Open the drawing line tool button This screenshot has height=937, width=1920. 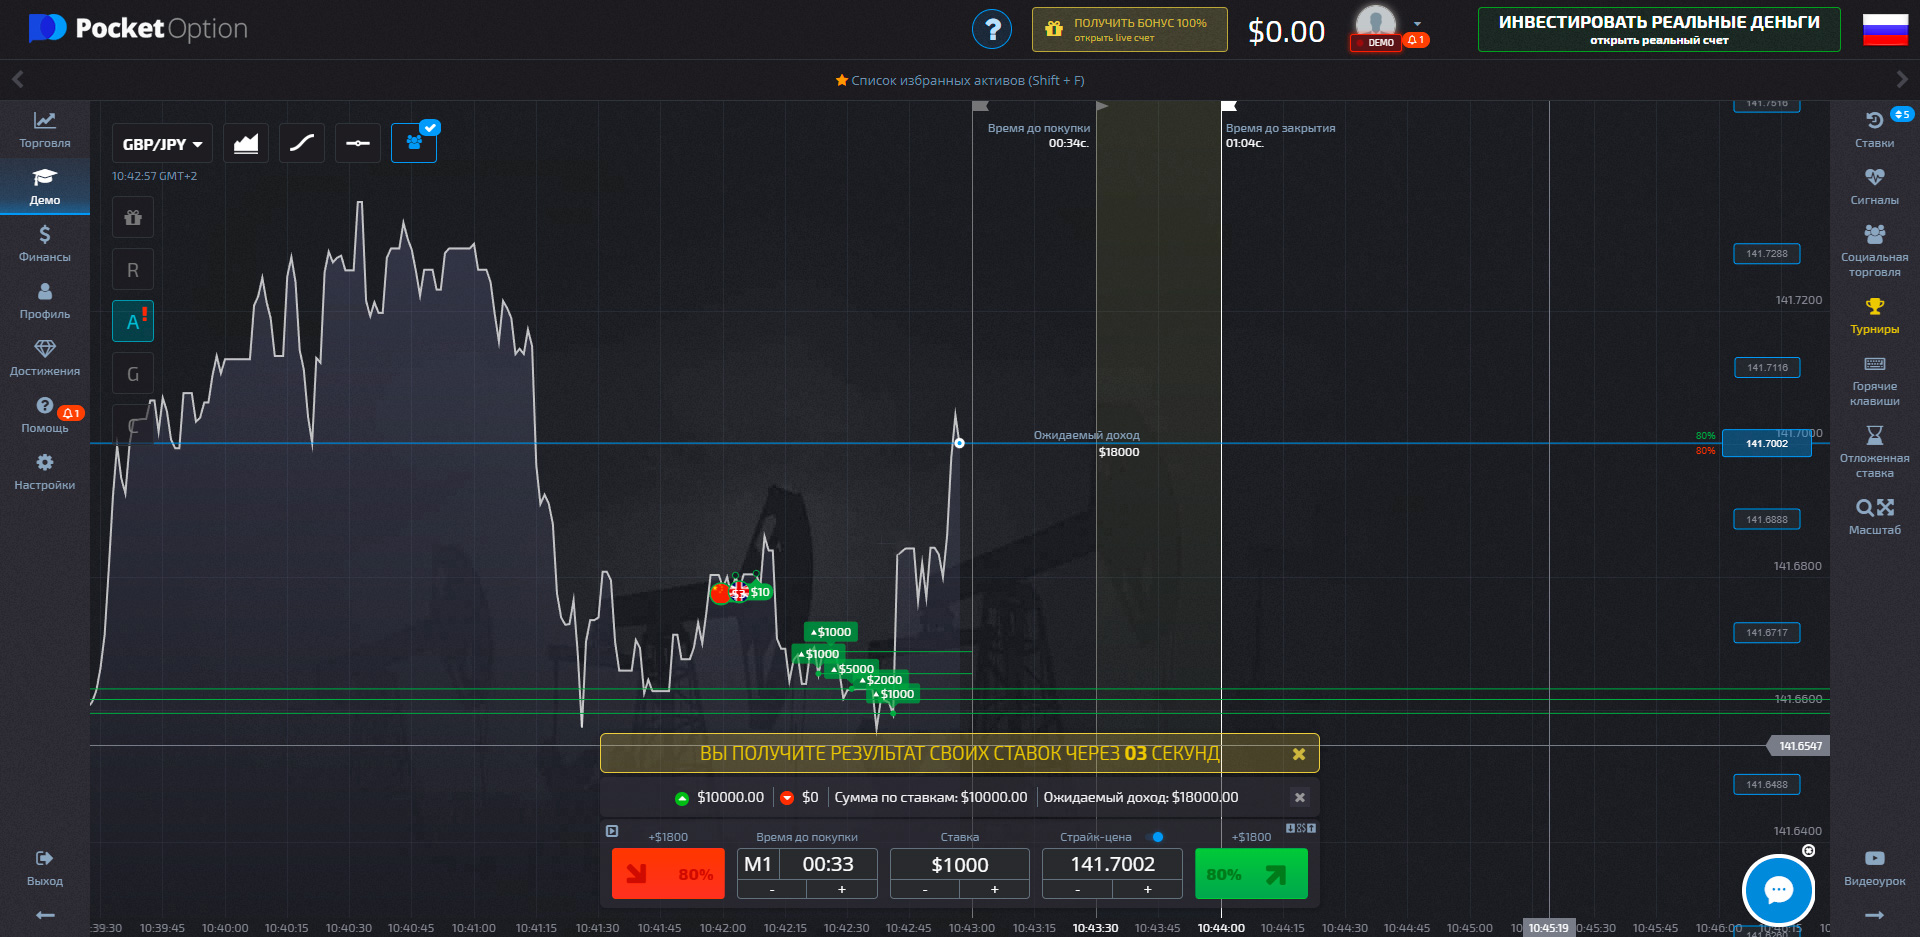(x=358, y=144)
